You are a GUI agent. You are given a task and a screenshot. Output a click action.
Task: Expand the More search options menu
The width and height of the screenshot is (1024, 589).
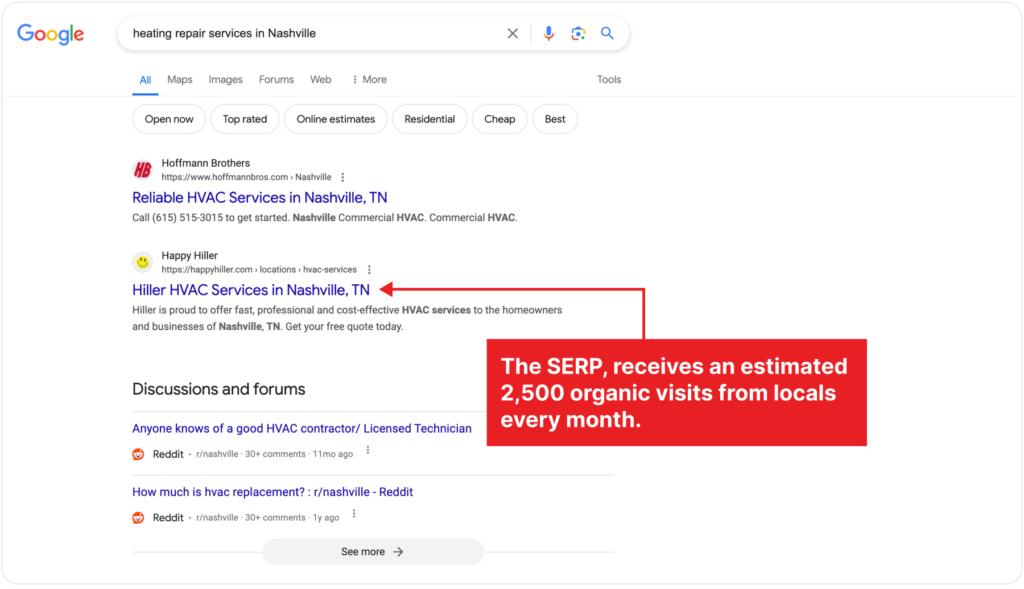(369, 80)
